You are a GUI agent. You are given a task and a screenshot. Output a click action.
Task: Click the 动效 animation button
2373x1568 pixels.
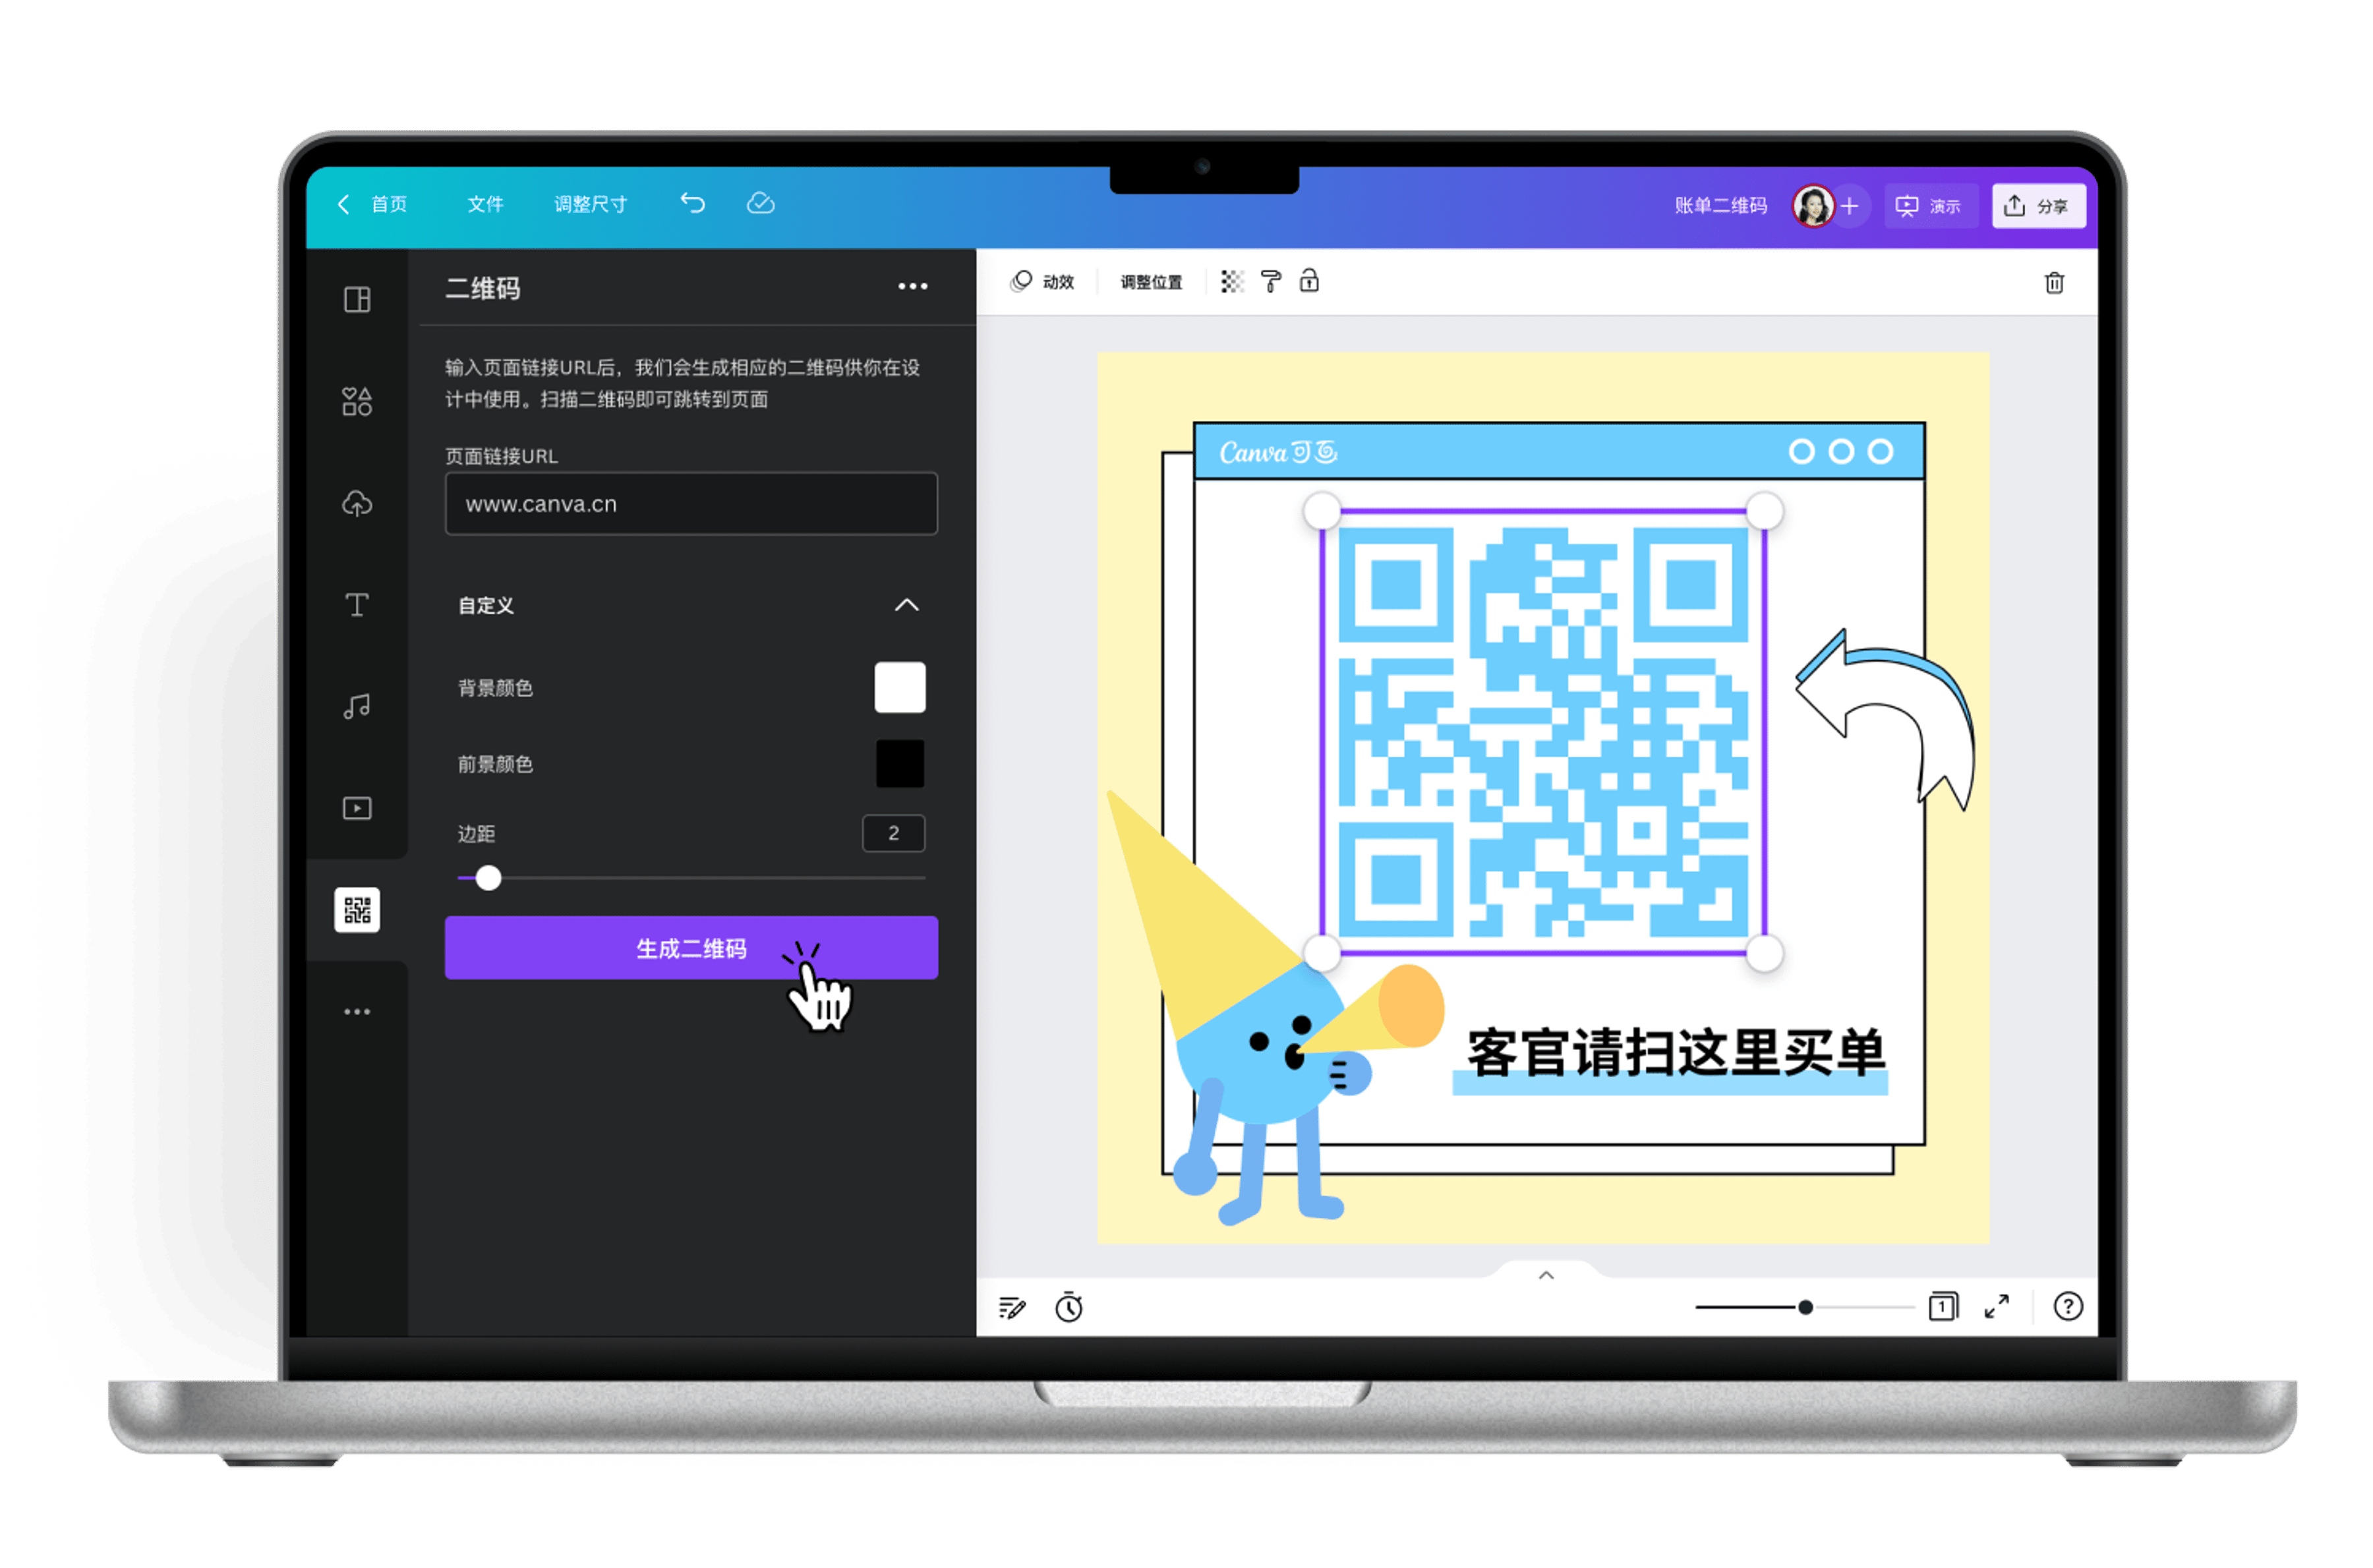(1042, 282)
